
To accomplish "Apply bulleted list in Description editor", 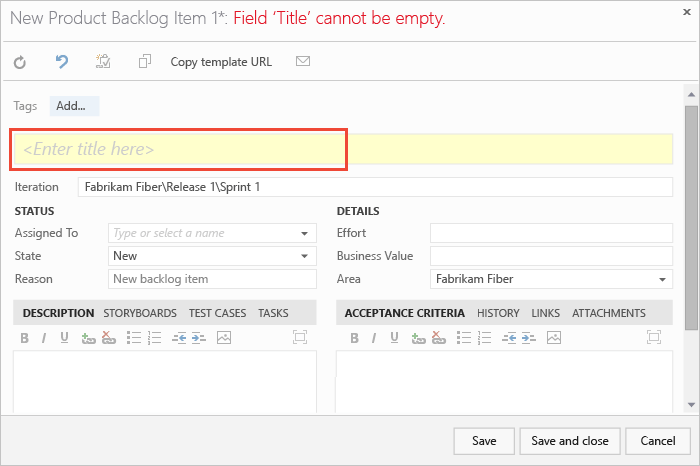I will tap(133, 338).
